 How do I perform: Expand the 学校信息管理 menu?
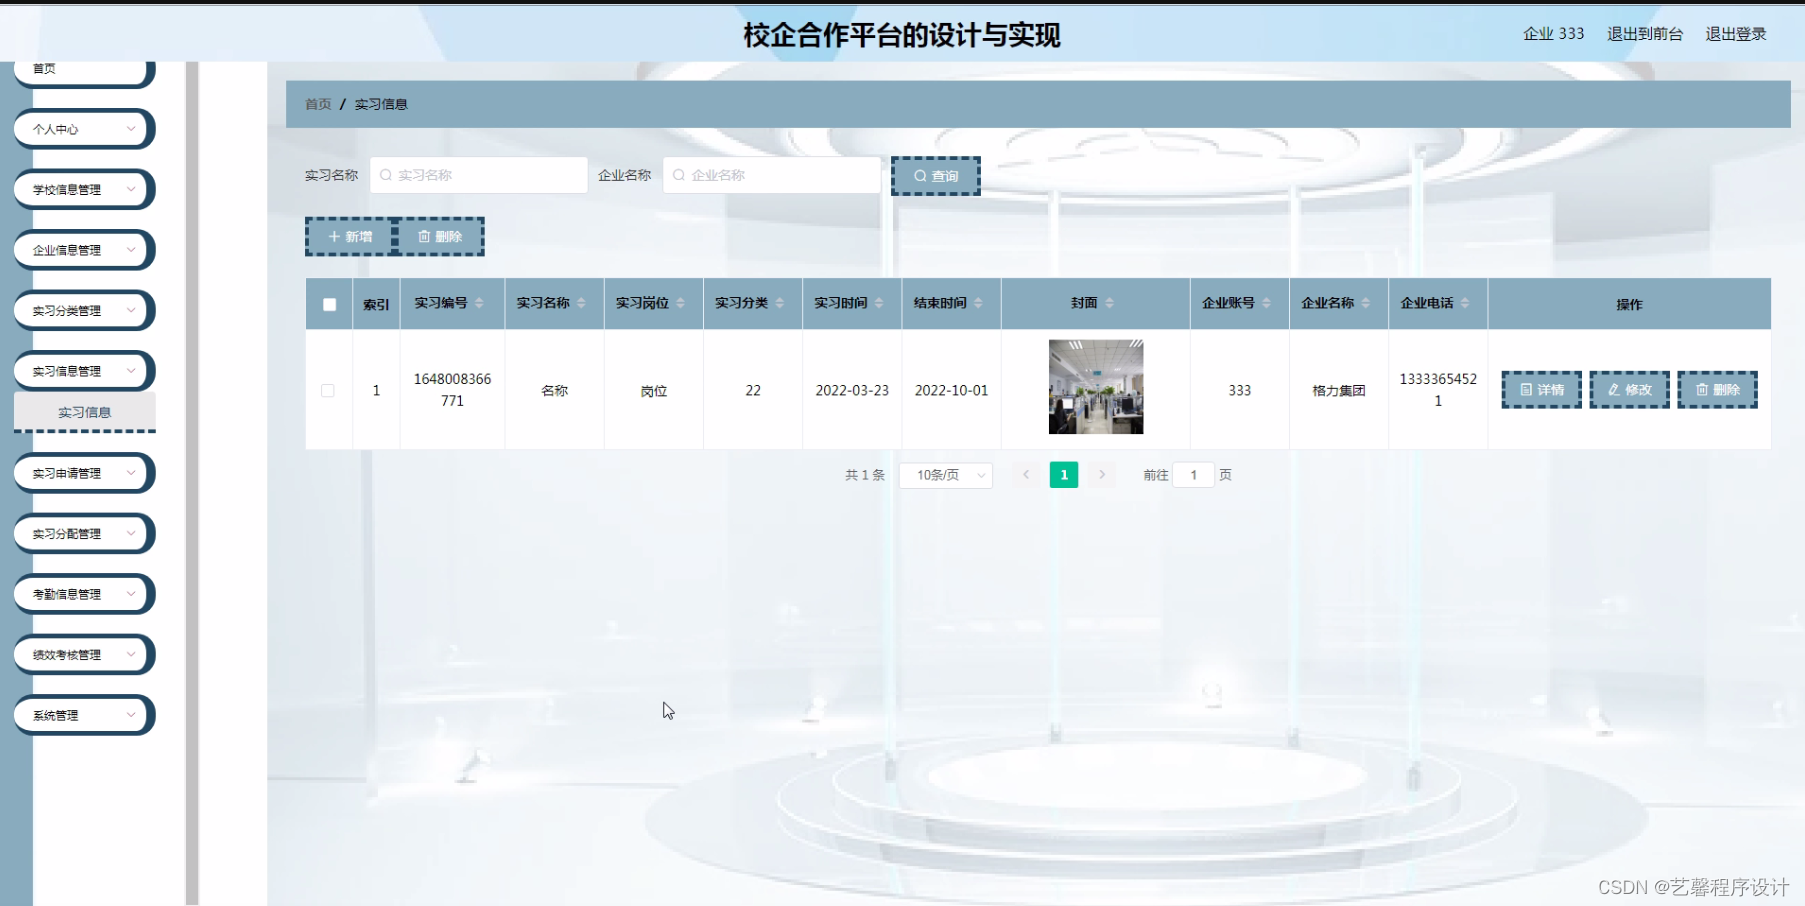(x=83, y=189)
